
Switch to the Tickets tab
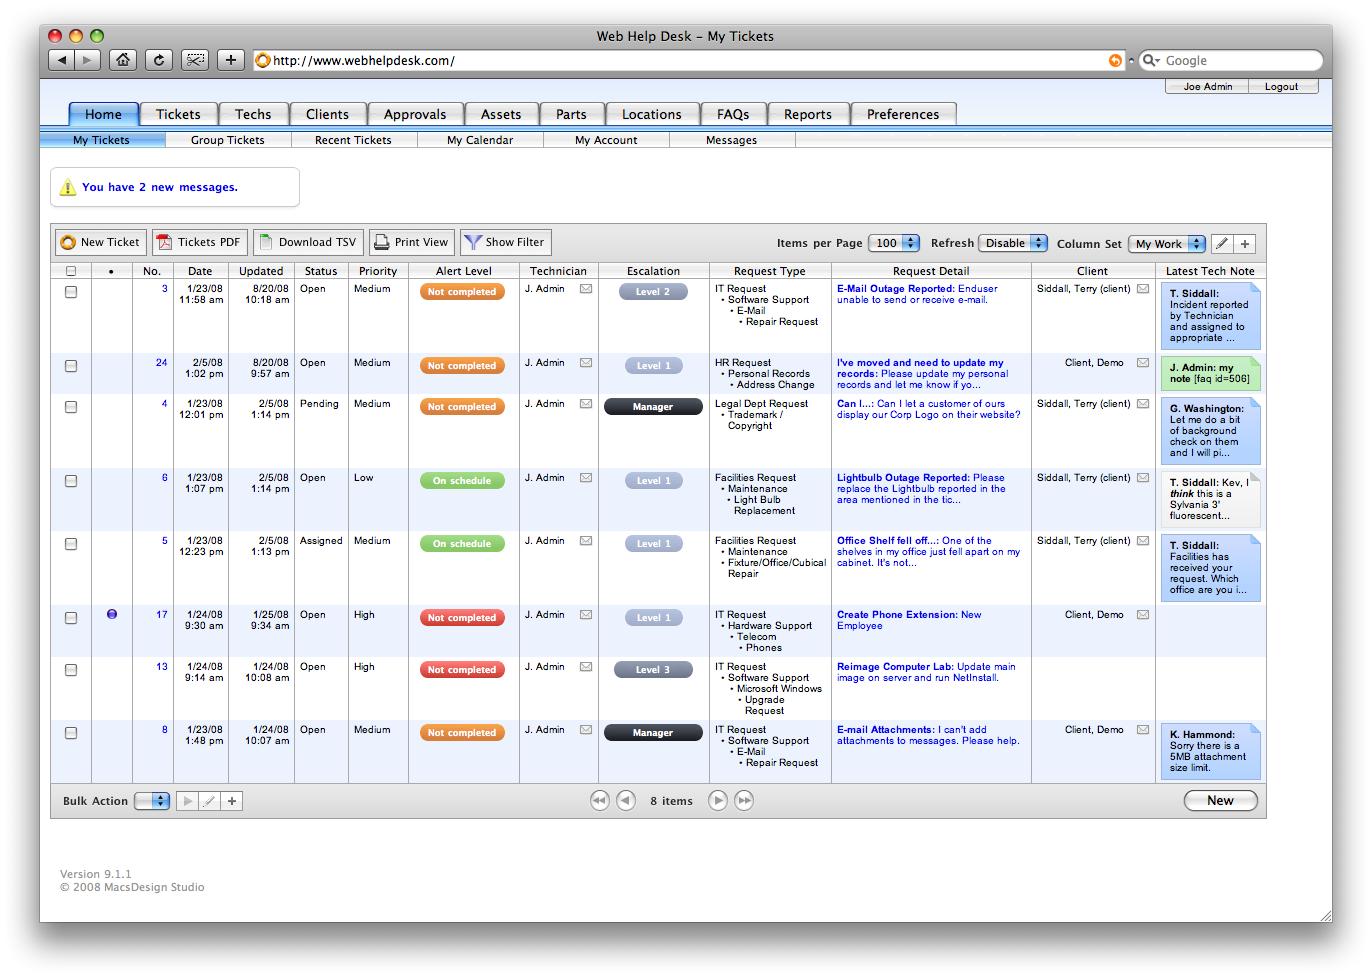tap(178, 114)
